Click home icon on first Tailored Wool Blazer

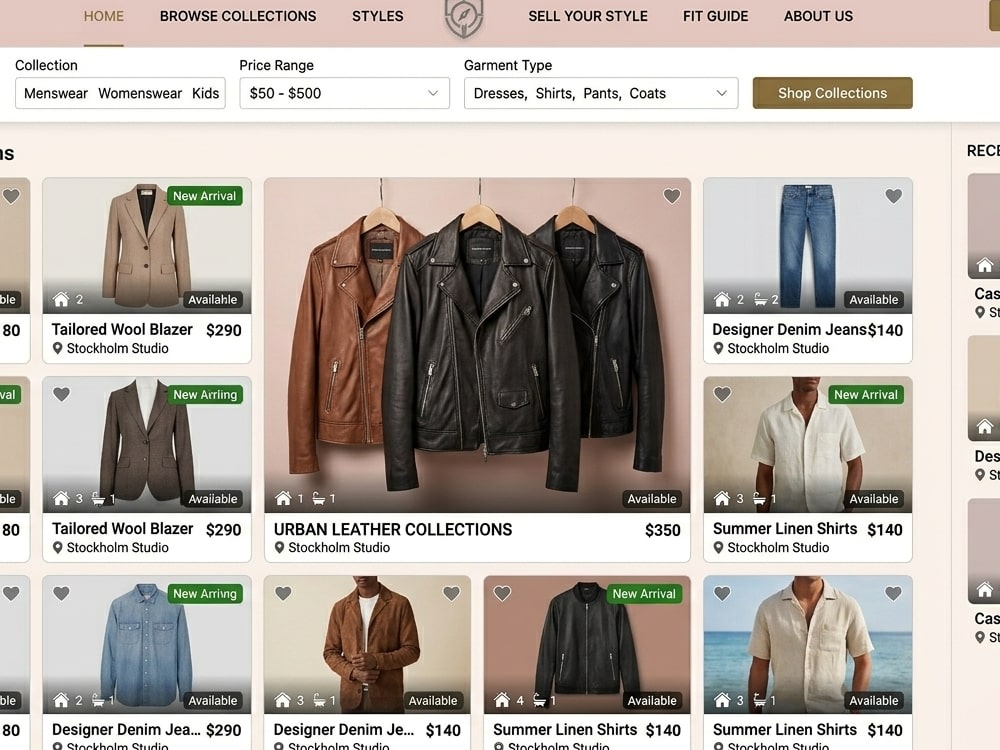[x=61, y=299]
